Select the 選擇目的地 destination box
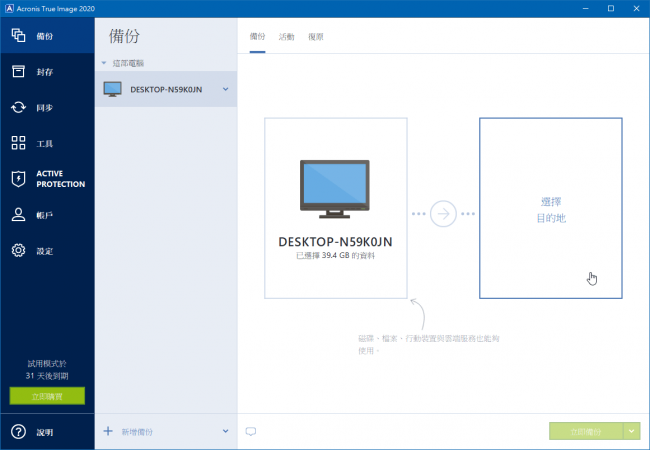 tap(550, 208)
